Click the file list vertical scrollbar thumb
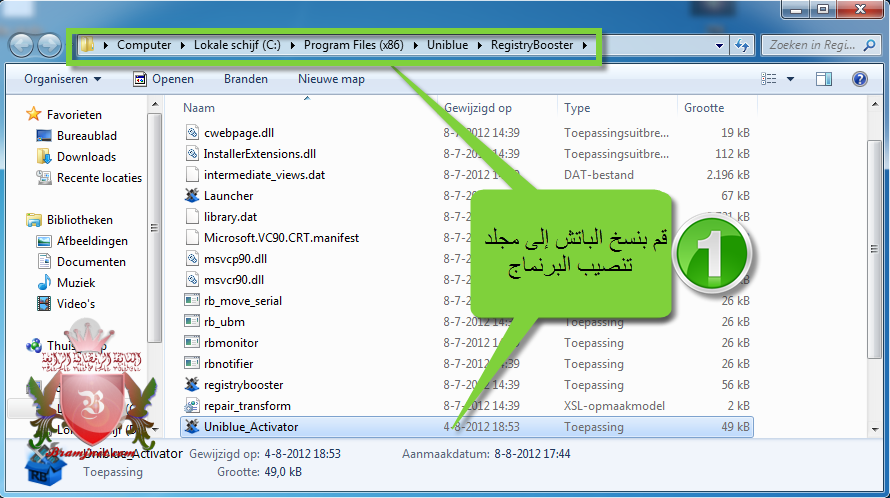The image size is (890, 498). (874, 249)
